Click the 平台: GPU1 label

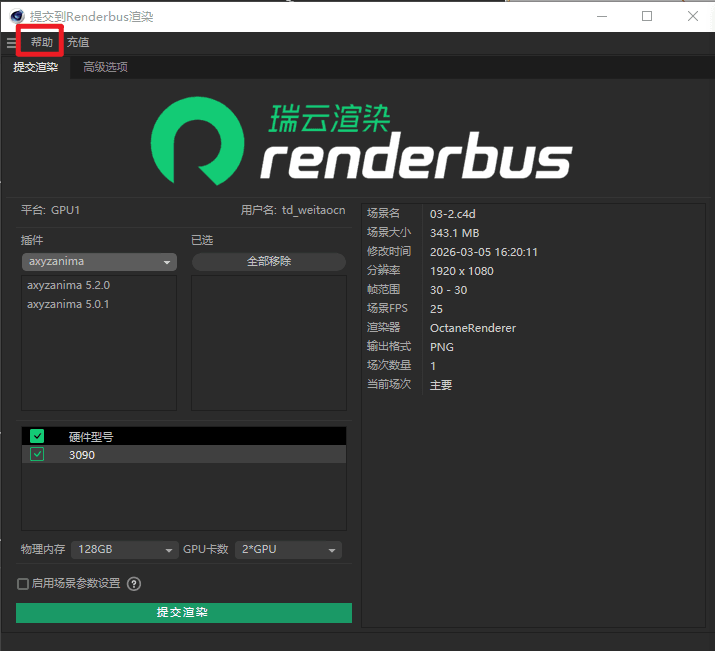[x=50, y=210]
